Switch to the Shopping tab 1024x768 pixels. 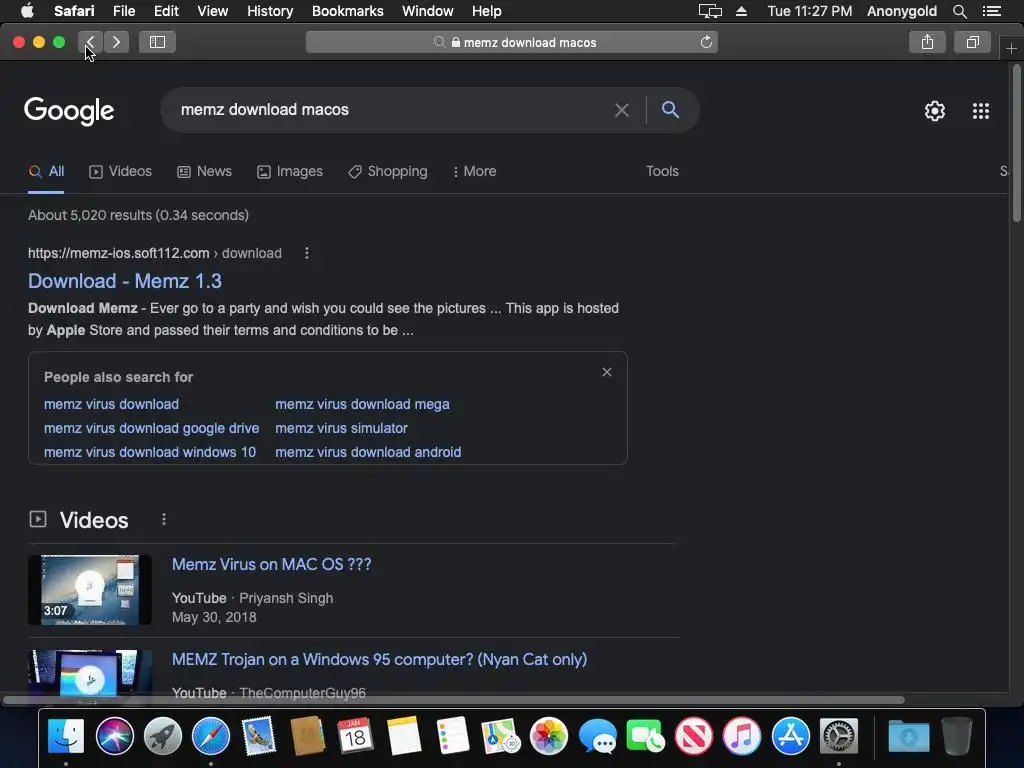tap(388, 172)
